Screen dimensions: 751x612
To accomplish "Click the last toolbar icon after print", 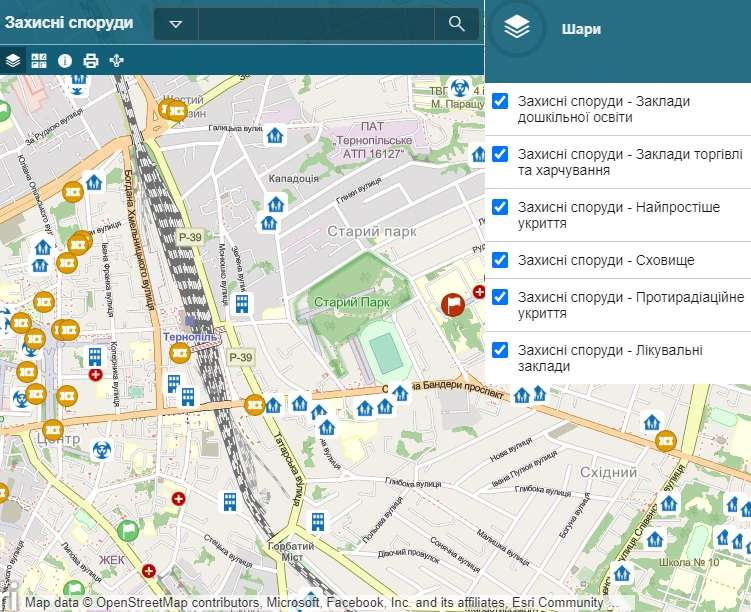I will point(117,60).
